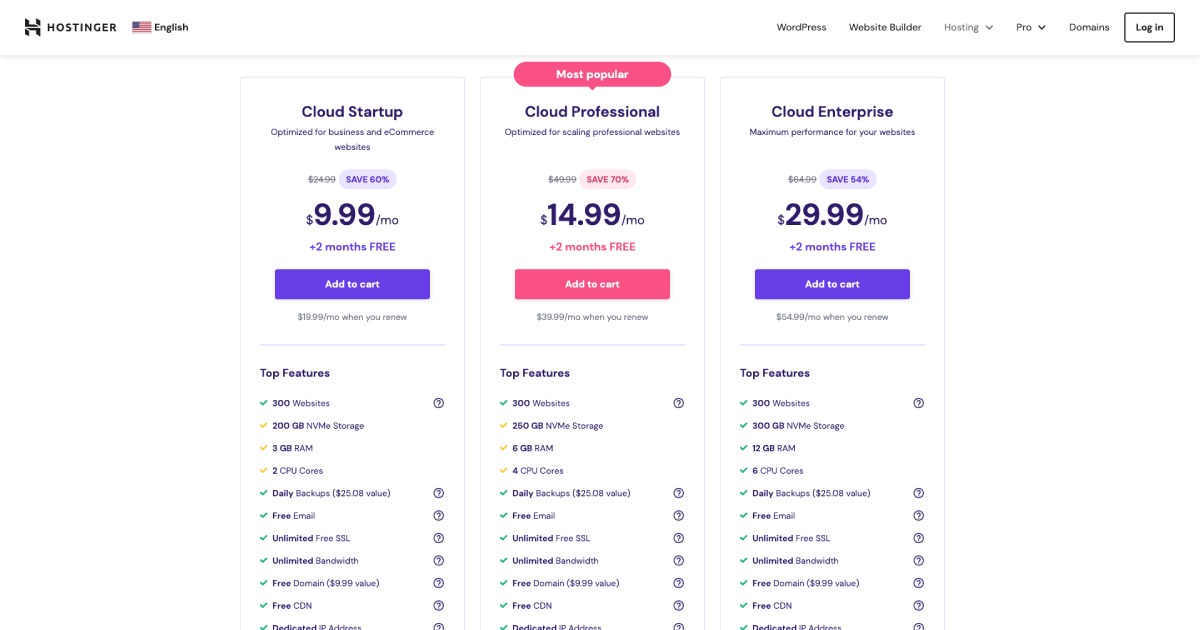Viewport: 1200px width, 630px height.
Task: Click the Cloud Professional heading
Action: tap(592, 112)
